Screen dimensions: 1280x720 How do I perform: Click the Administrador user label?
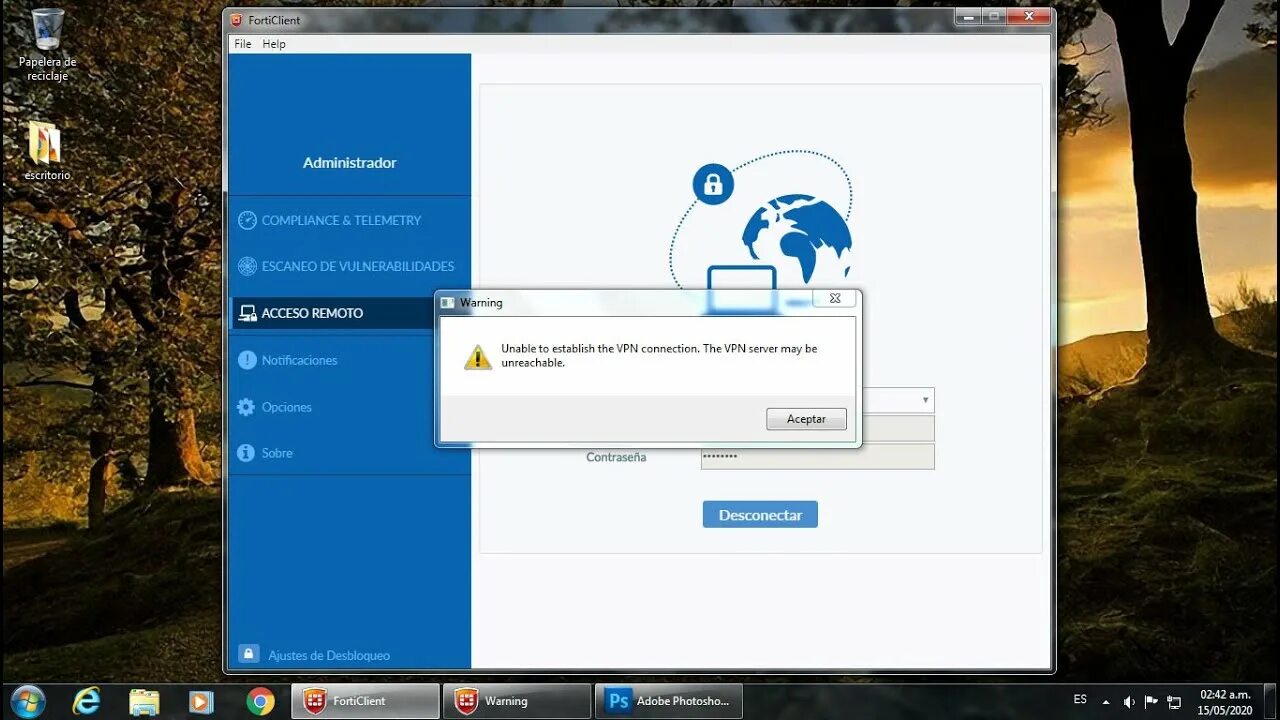[350, 162]
